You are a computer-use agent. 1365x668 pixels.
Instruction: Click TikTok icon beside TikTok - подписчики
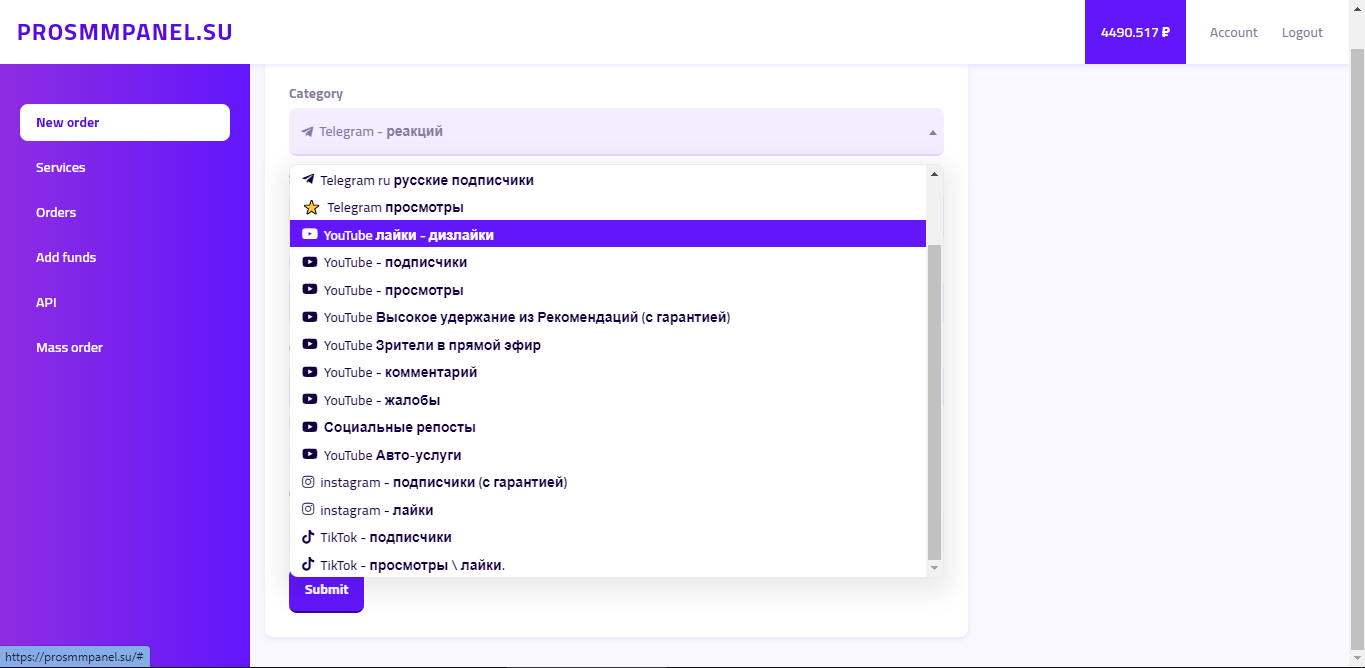point(308,537)
